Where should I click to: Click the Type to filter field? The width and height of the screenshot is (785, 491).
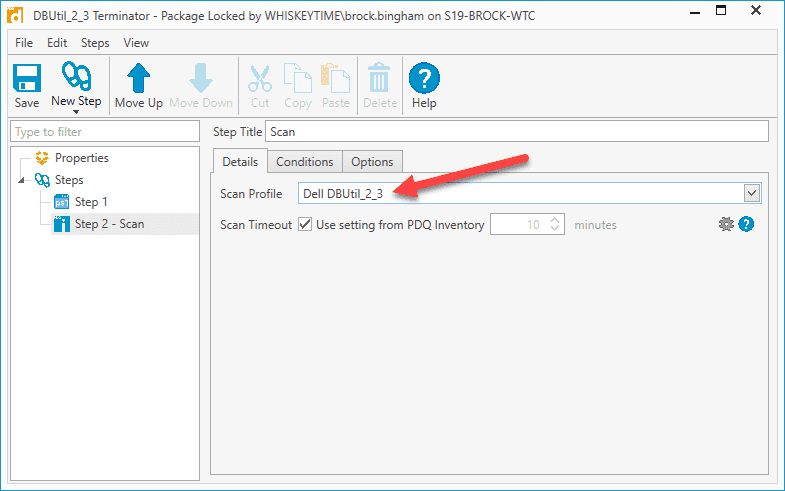(105, 132)
